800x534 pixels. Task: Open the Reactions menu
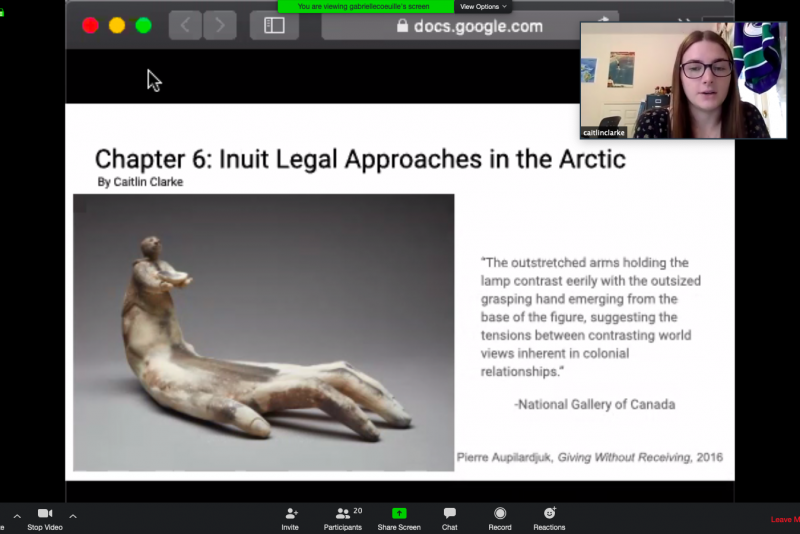coord(549,519)
